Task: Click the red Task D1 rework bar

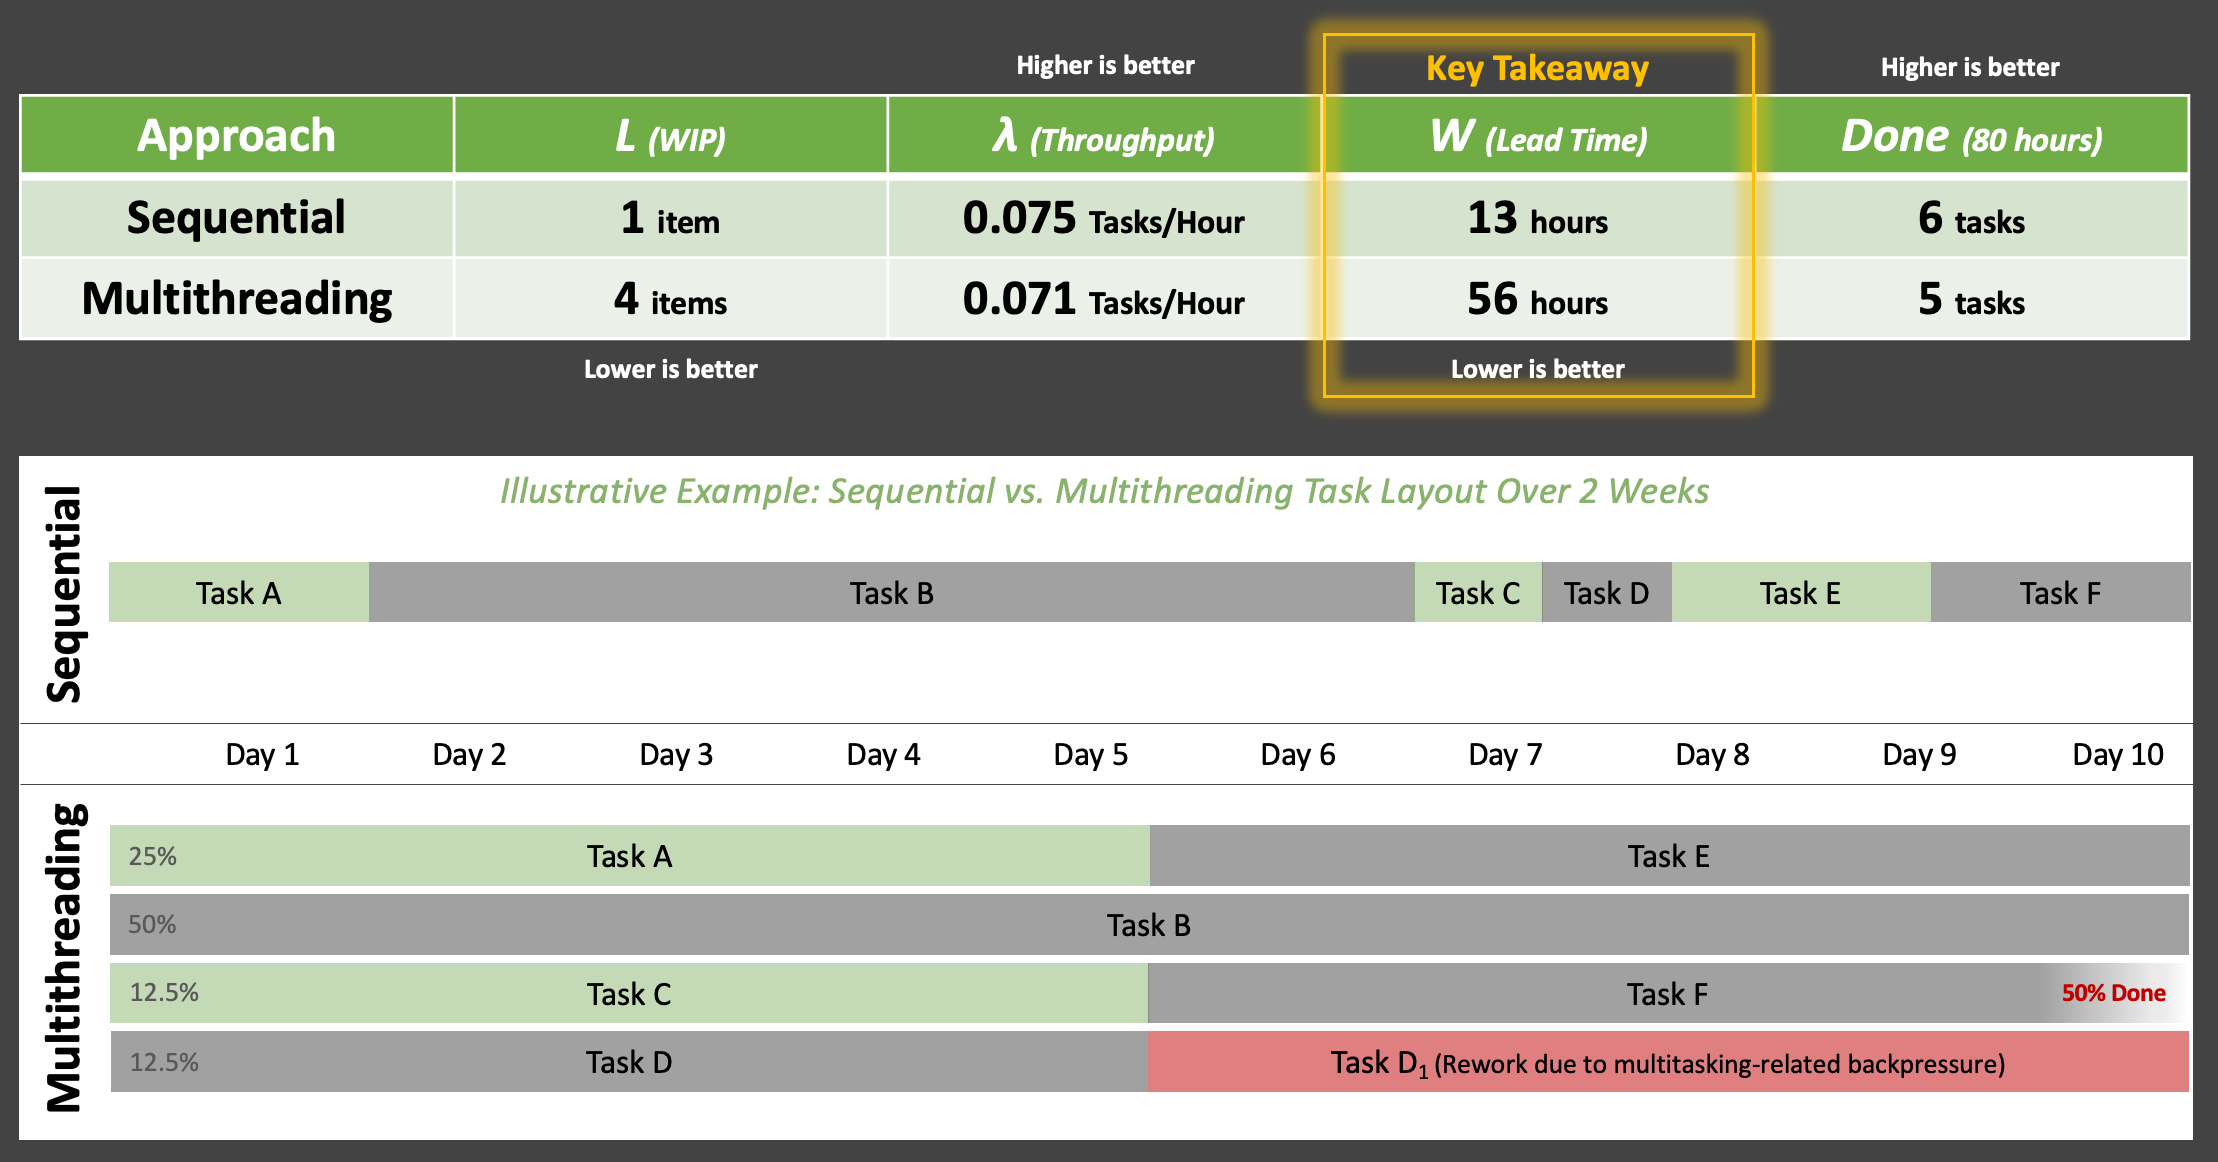Action: coord(1667,1062)
